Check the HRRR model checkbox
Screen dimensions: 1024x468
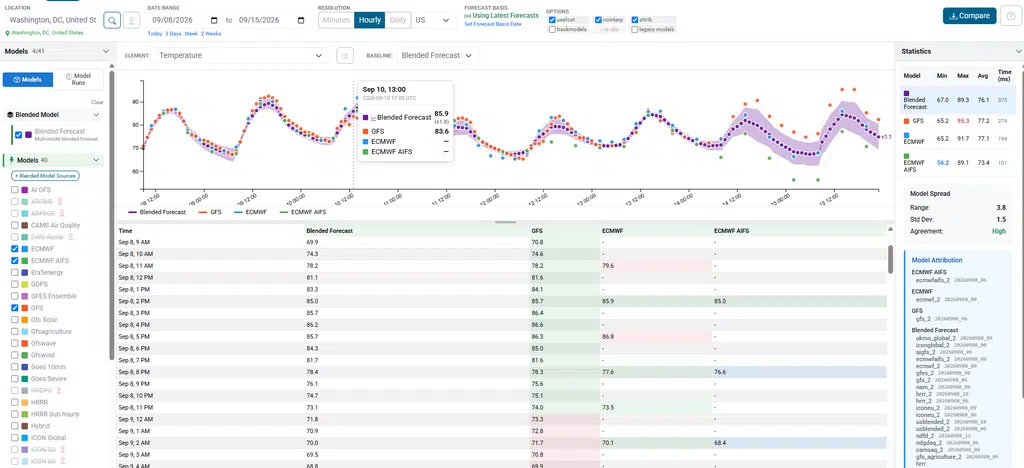[x=16, y=402]
